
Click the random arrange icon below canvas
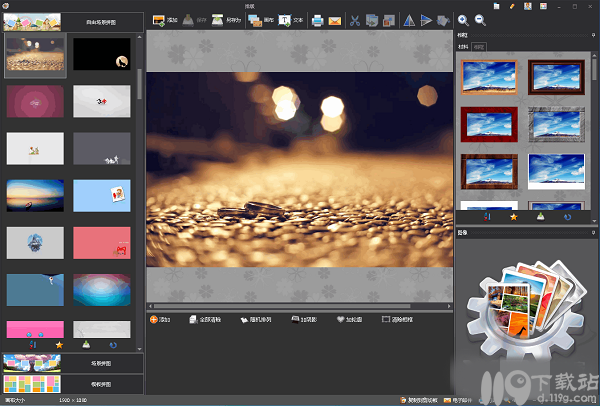click(x=244, y=320)
